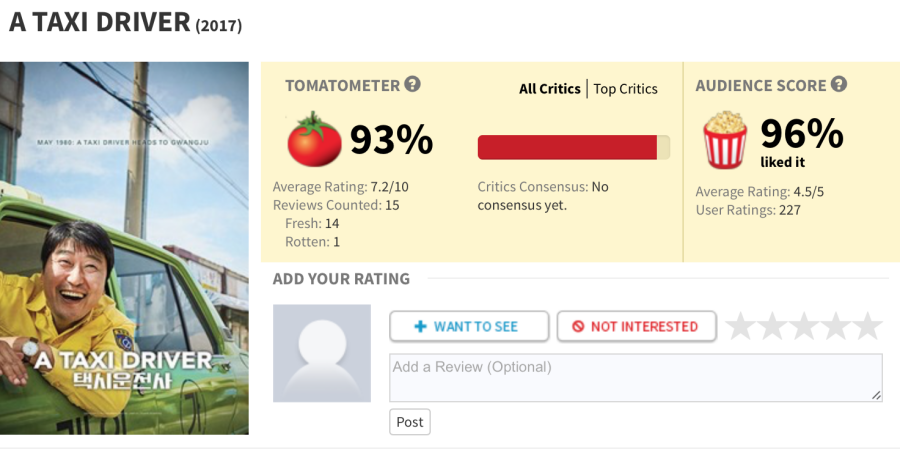
Task: Click the prohibited icon on Not Interested
Action: [x=578, y=326]
